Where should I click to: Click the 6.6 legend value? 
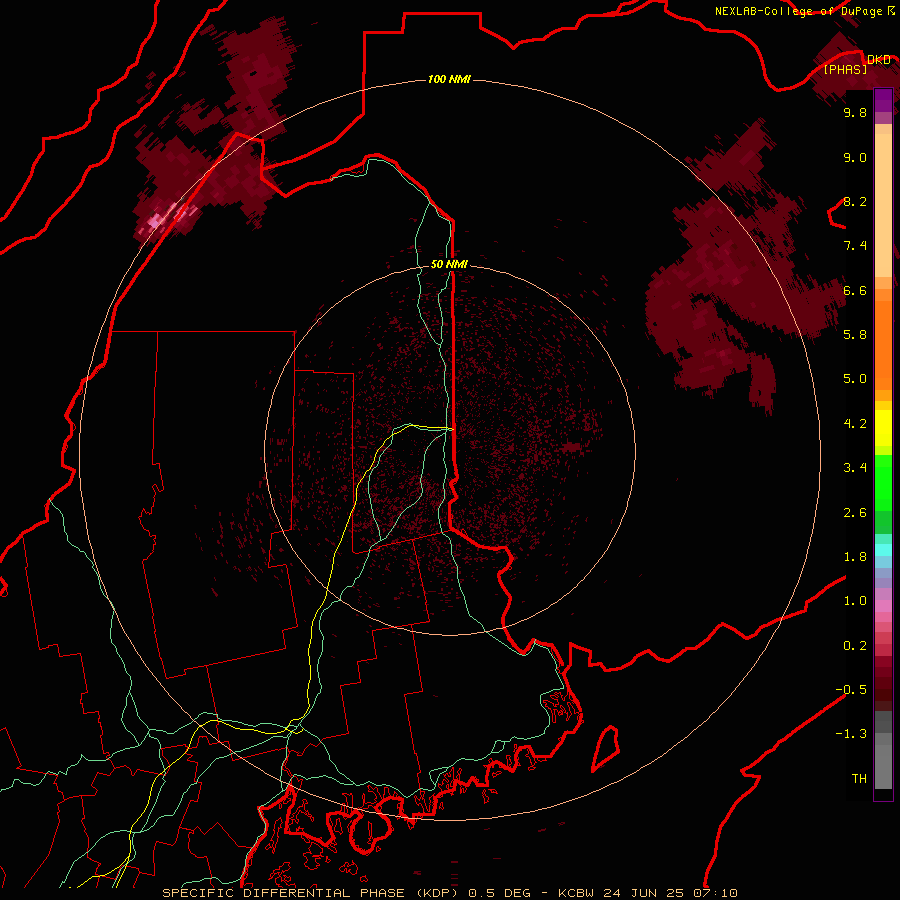[855, 290]
